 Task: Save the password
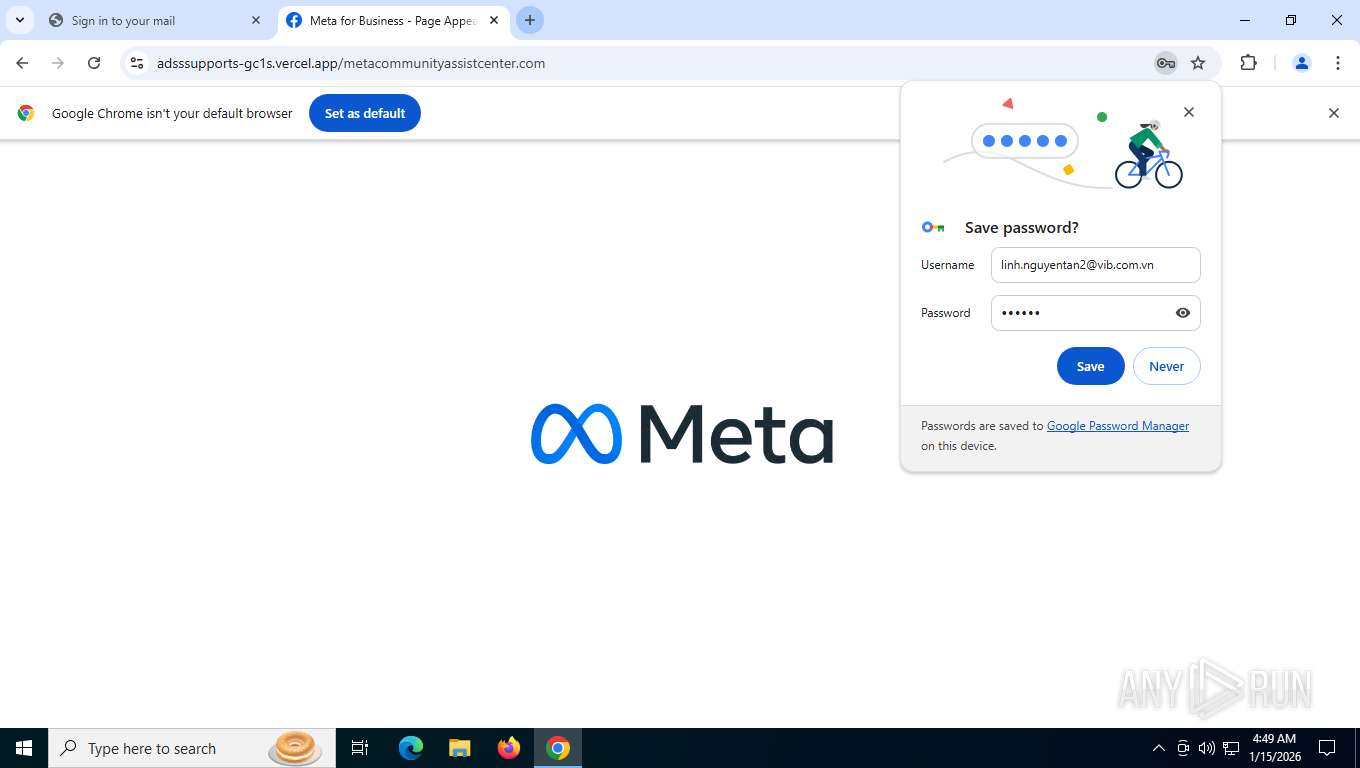[x=1090, y=366]
